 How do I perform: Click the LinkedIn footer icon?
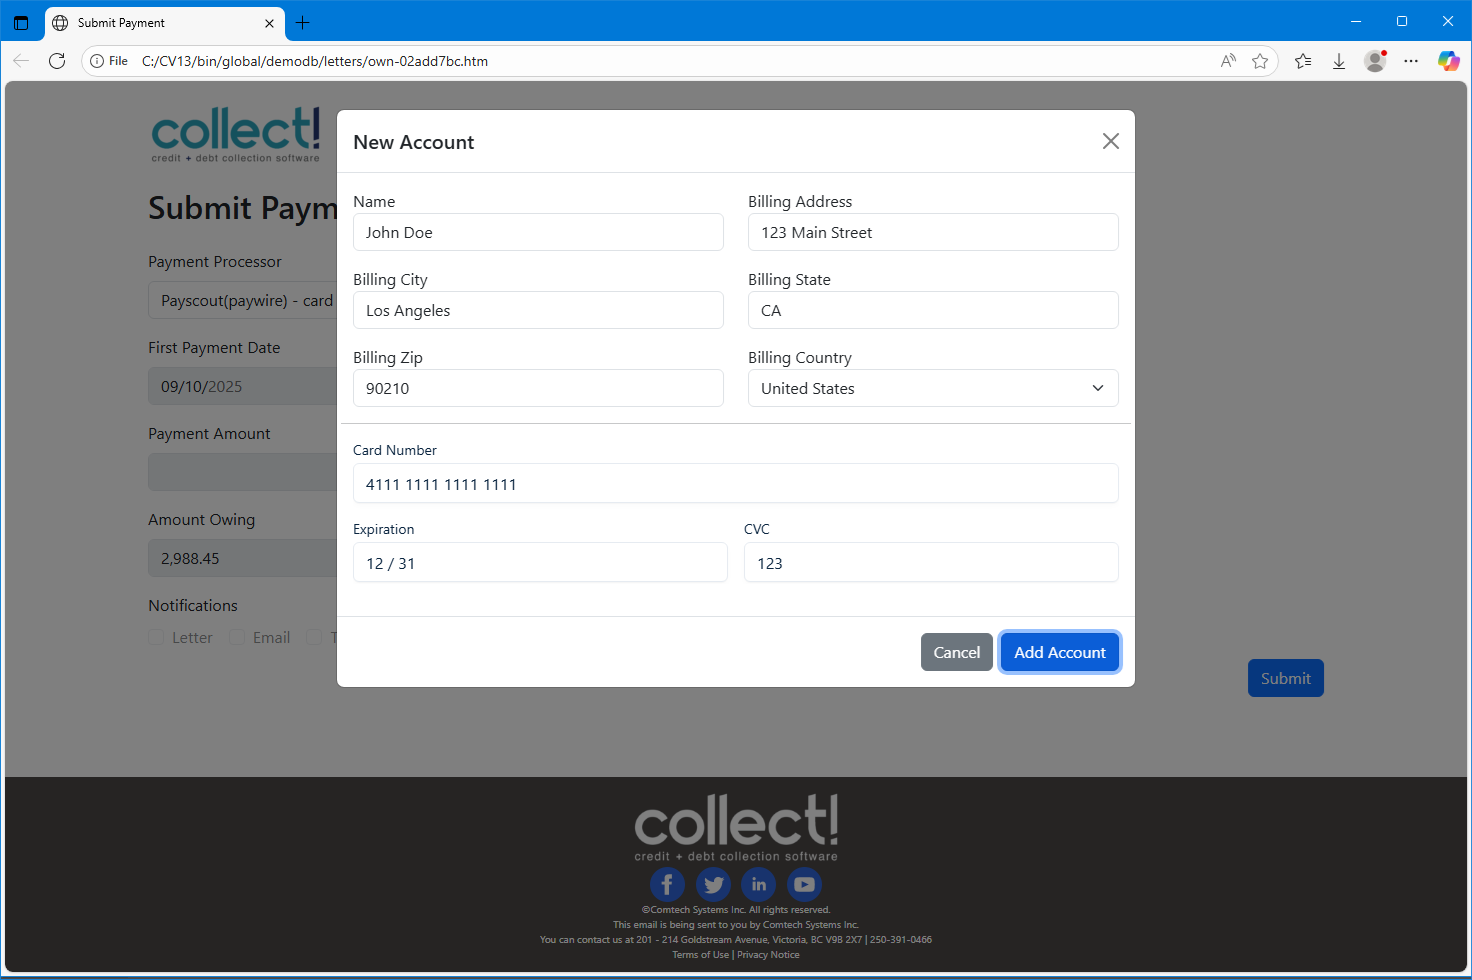point(759,885)
